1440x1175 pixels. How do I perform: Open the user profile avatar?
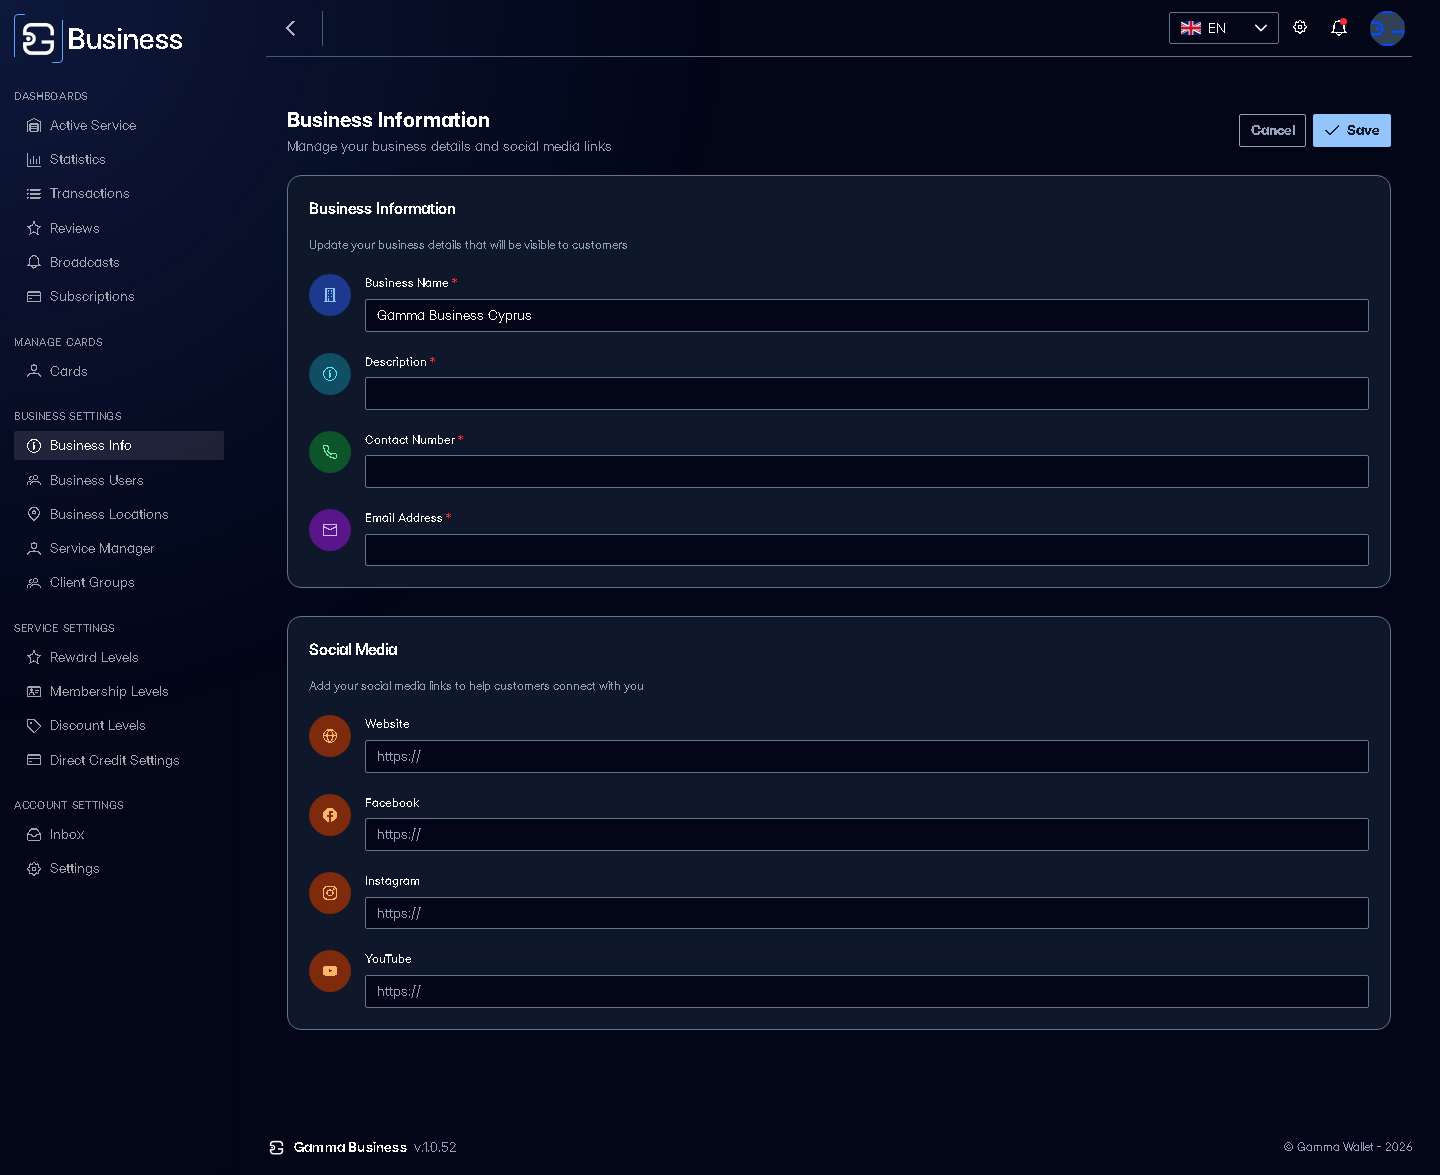tap(1387, 28)
